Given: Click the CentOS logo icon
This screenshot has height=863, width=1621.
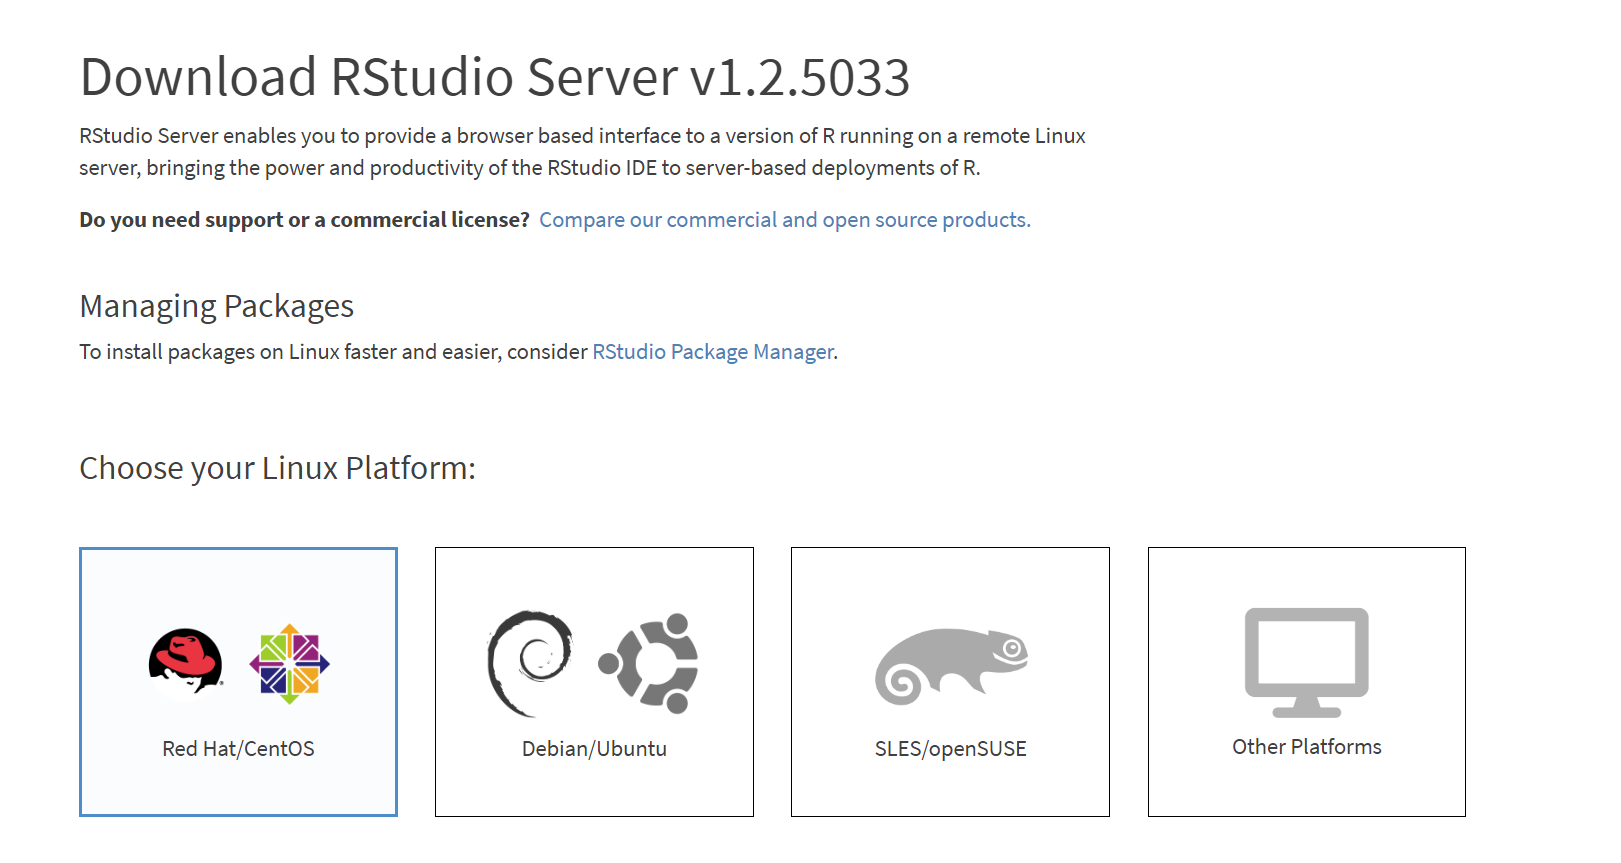Looking at the screenshot, I should point(289,664).
